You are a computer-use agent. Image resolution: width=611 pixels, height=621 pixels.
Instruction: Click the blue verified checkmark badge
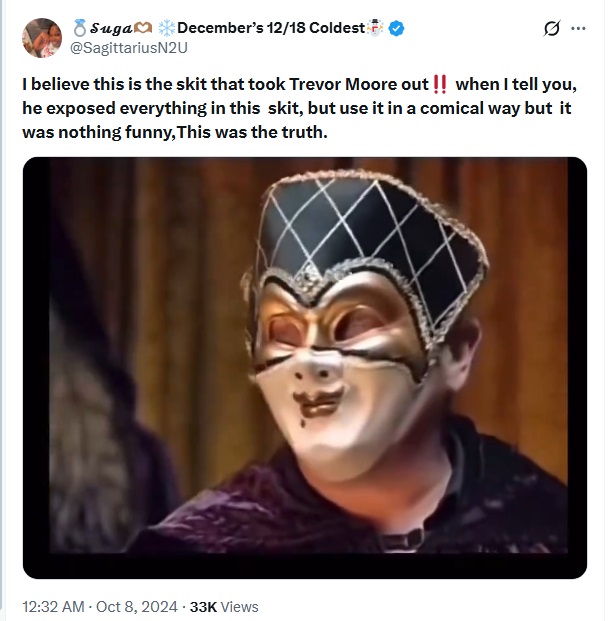click(x=396, y=28)
